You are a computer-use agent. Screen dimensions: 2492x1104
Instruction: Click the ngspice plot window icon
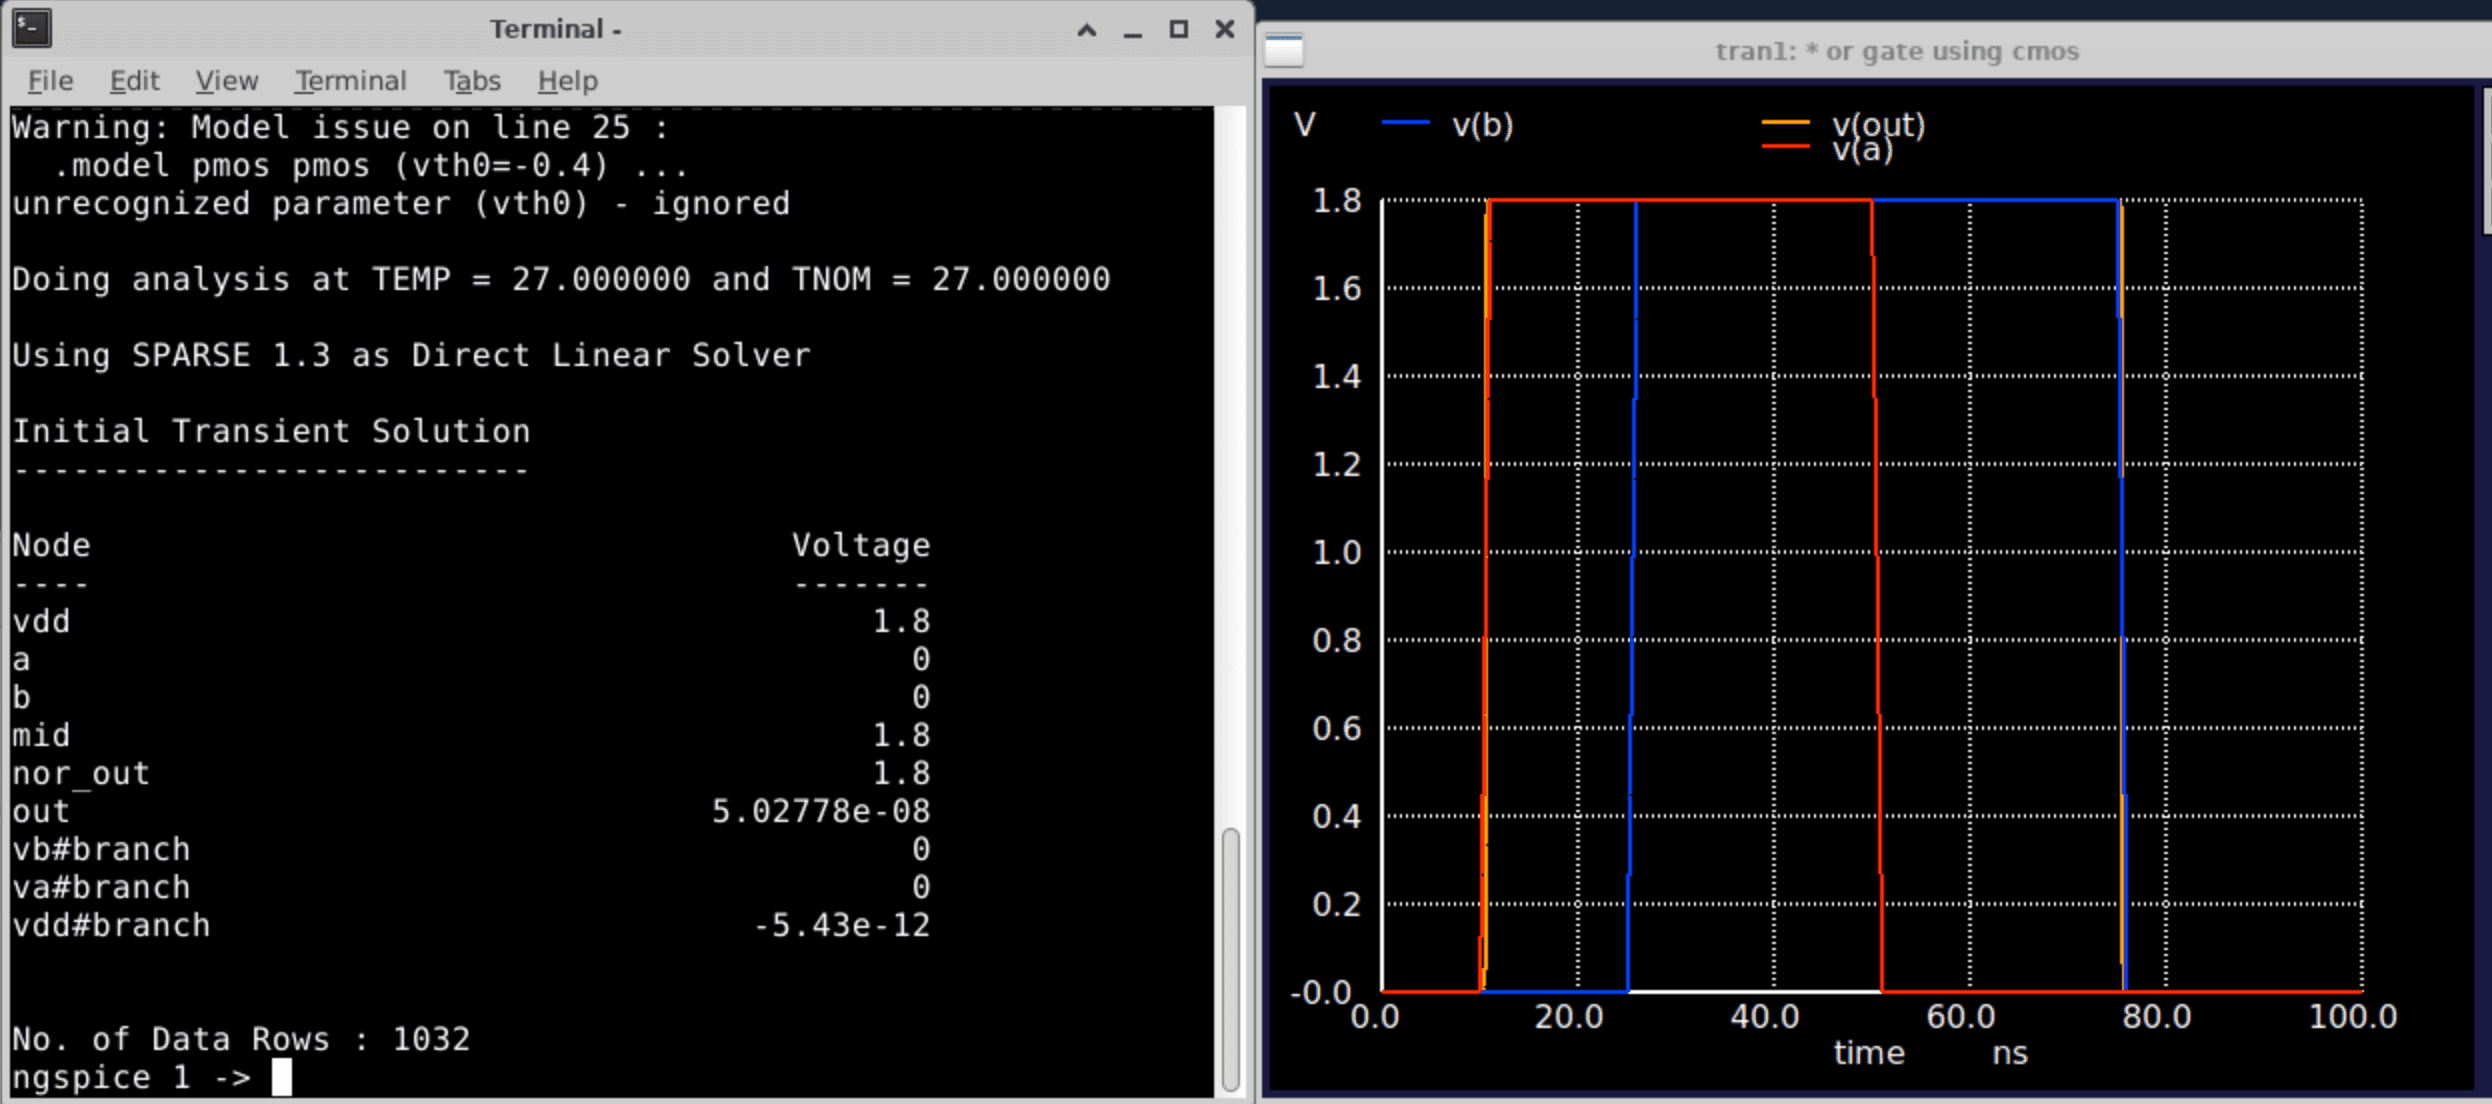[1283, 47]
